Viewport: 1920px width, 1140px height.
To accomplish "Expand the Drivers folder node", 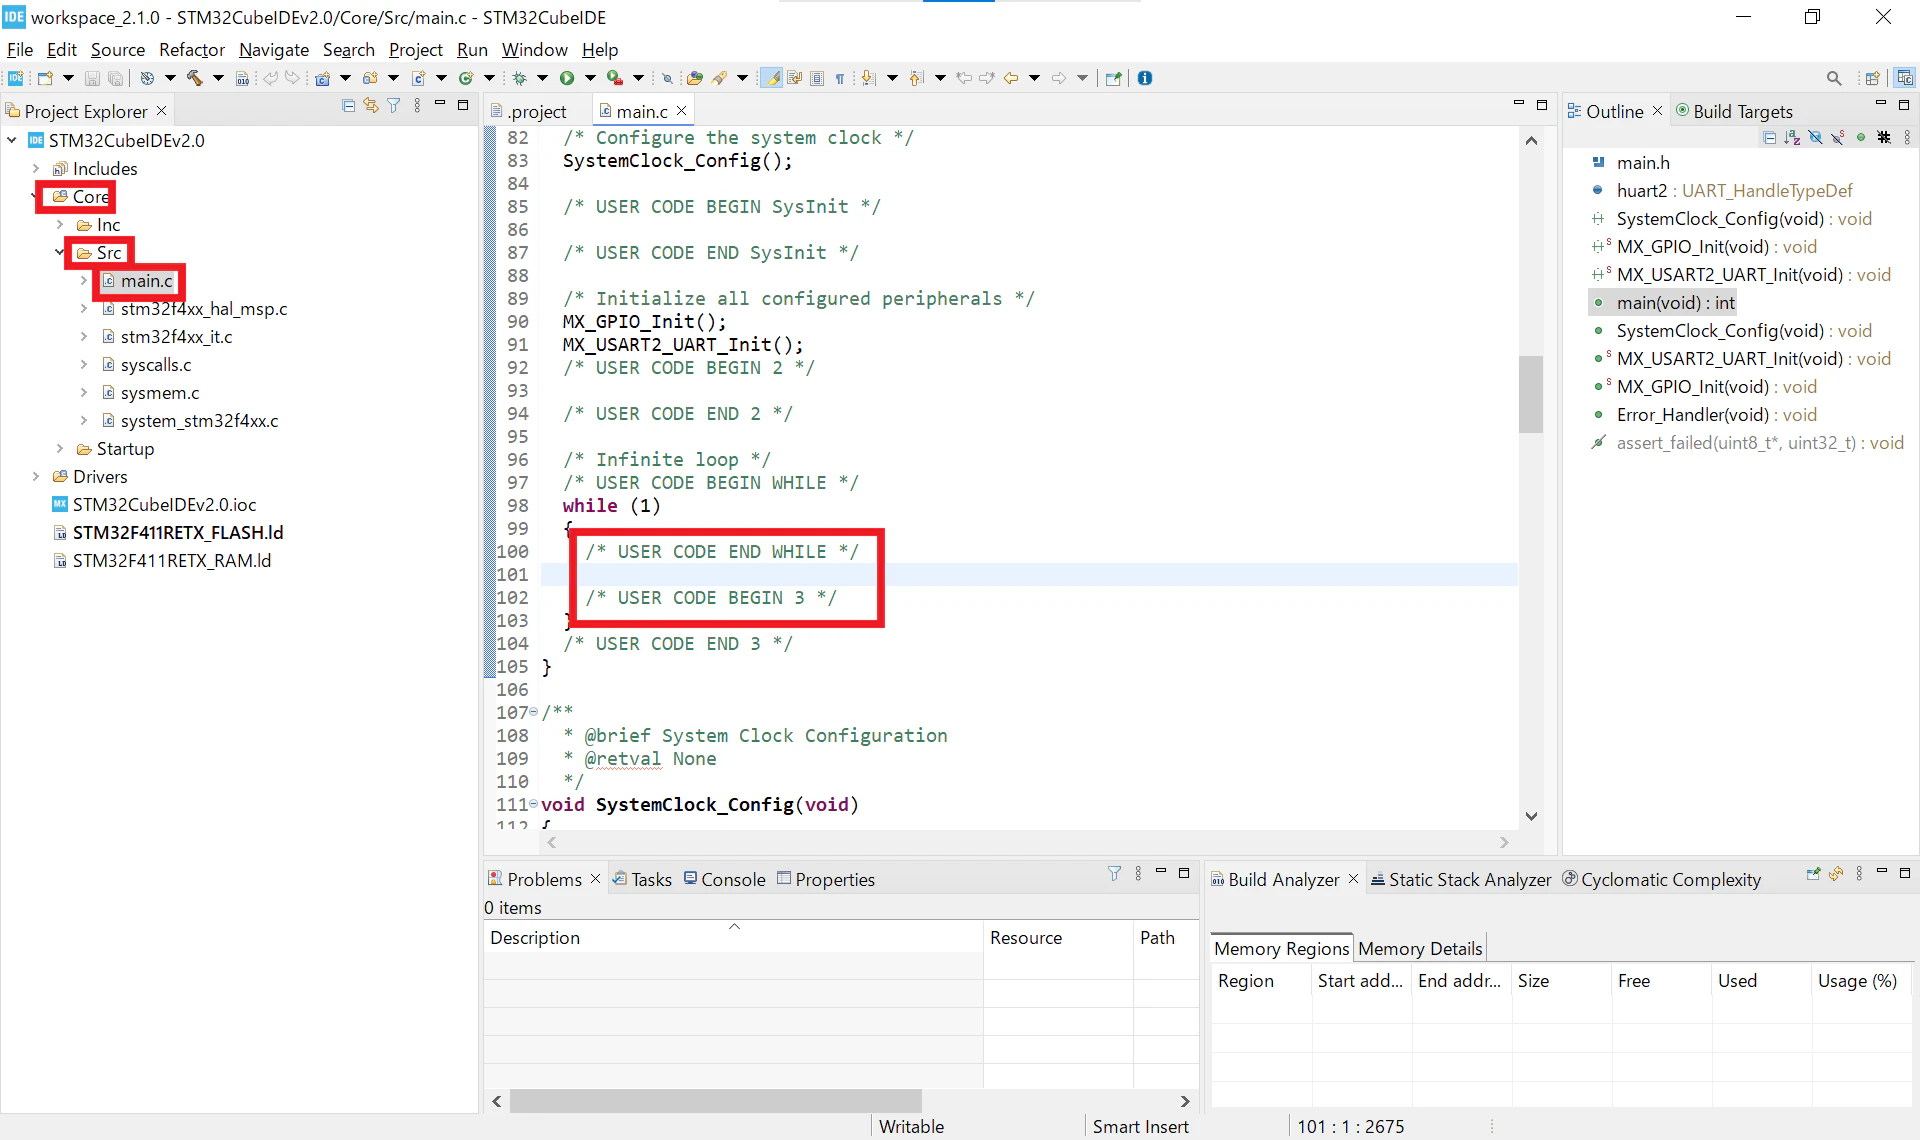I will pos(36,476).
